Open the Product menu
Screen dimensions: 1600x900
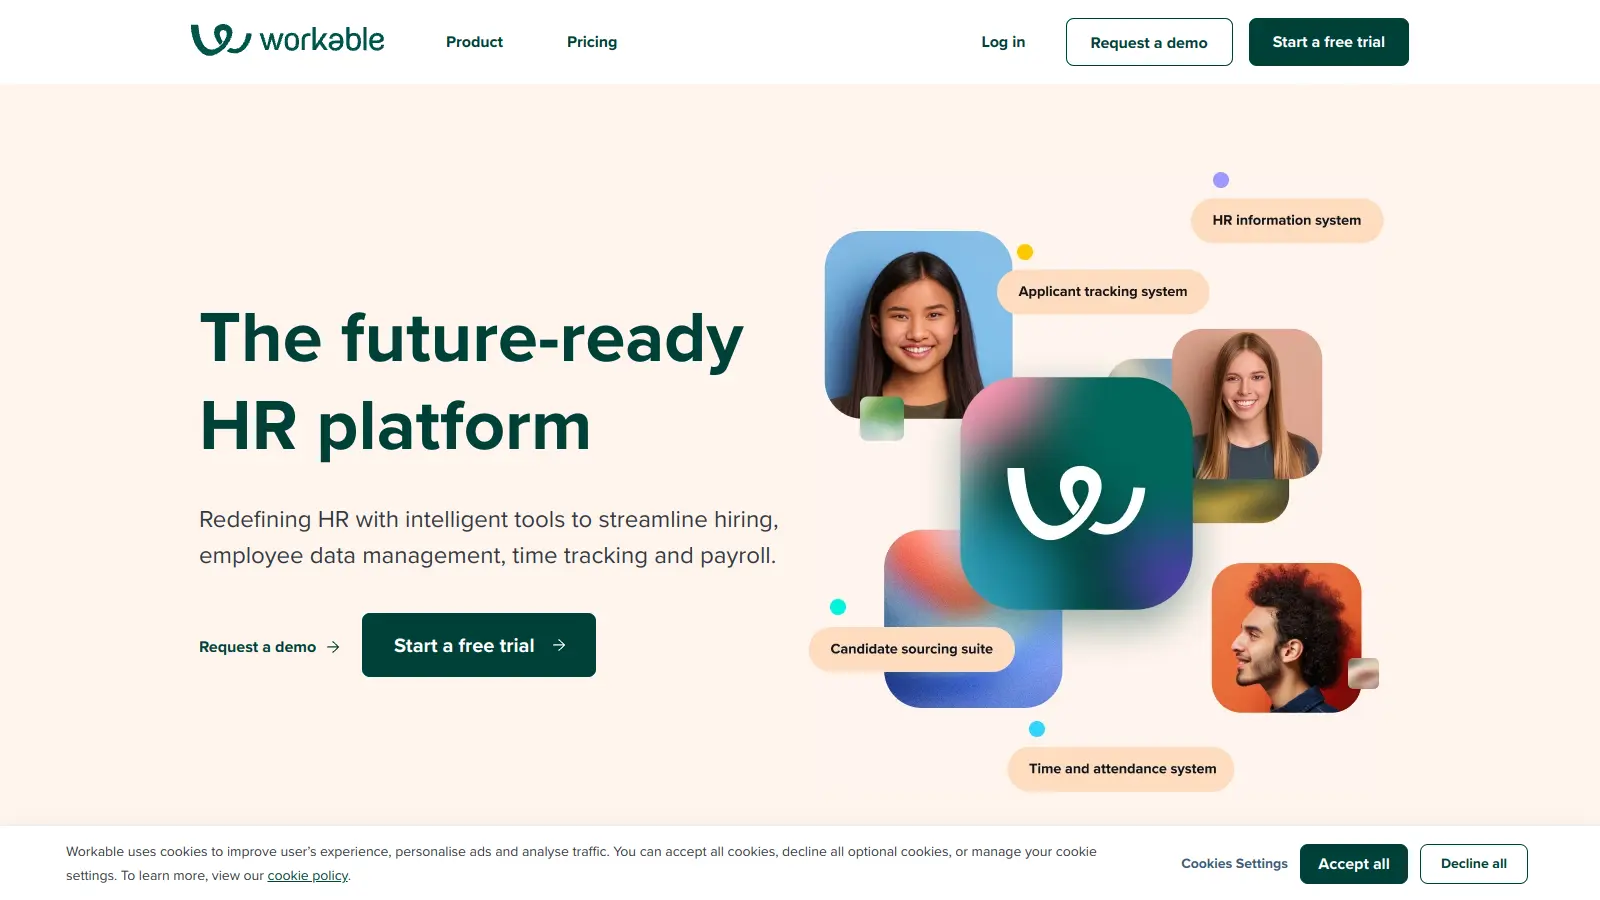[474, 42]
